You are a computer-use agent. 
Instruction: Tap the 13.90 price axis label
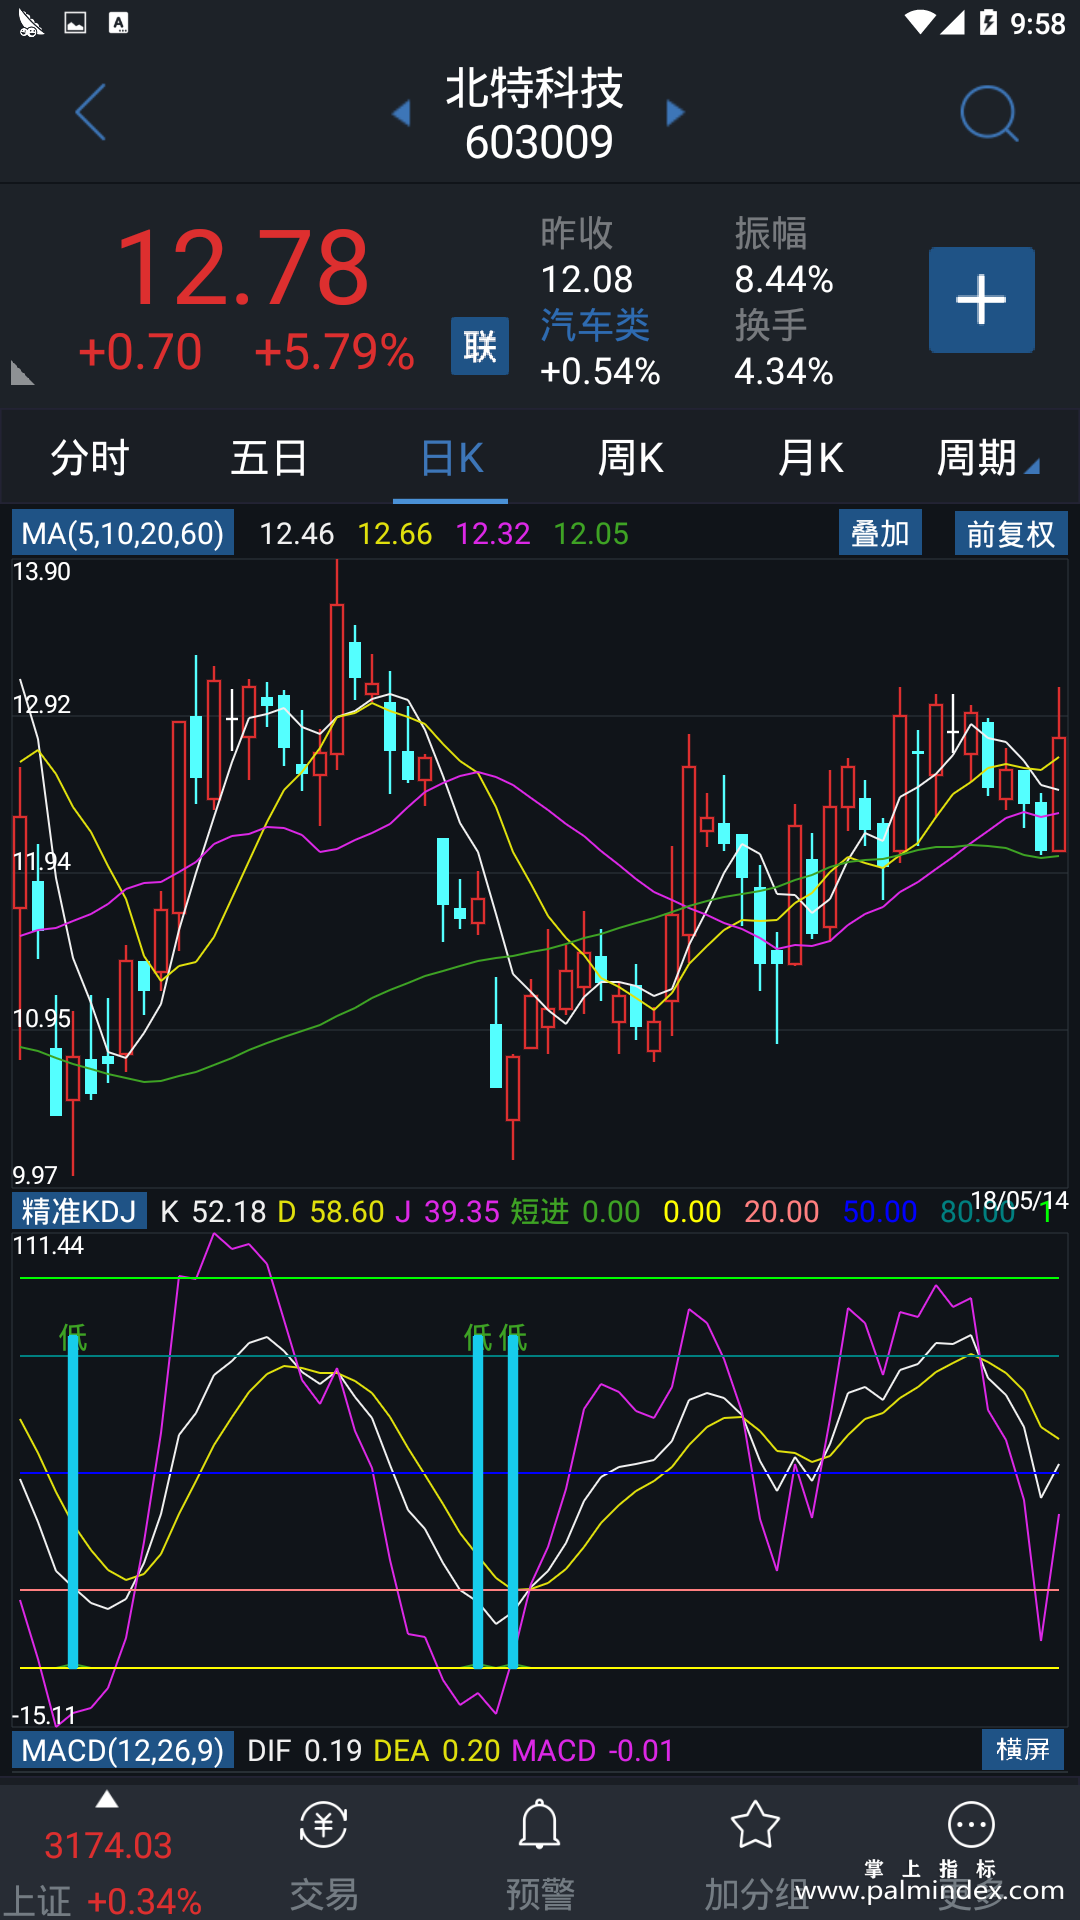coord(42,572)
